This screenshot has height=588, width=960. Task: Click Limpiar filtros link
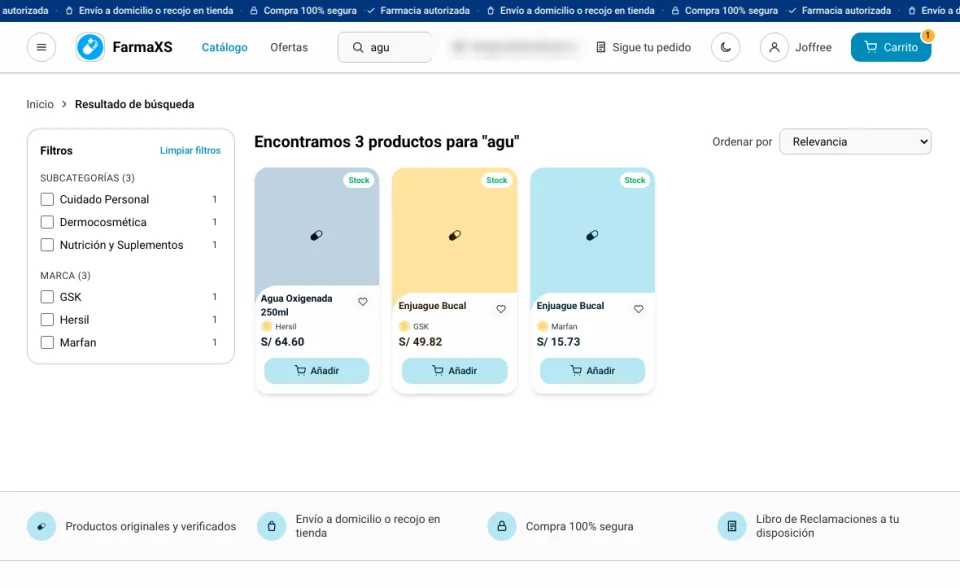coord(190,150)
